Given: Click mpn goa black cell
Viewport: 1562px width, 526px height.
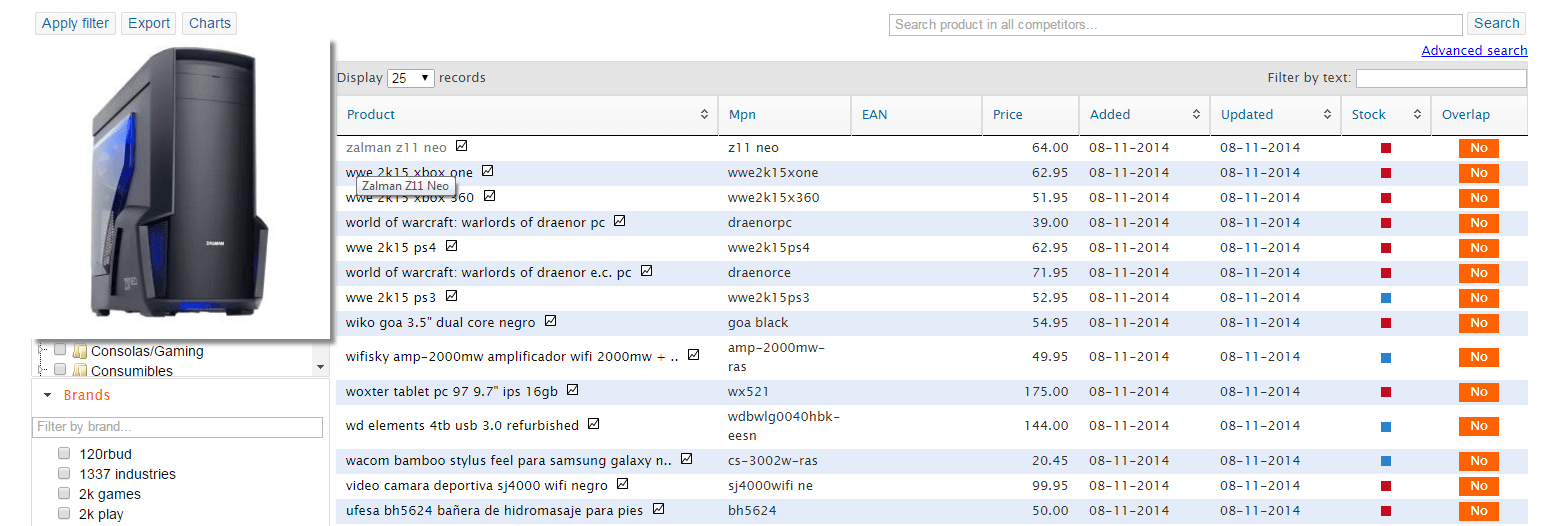Looking at the screenshot, I should click(758, 323).
